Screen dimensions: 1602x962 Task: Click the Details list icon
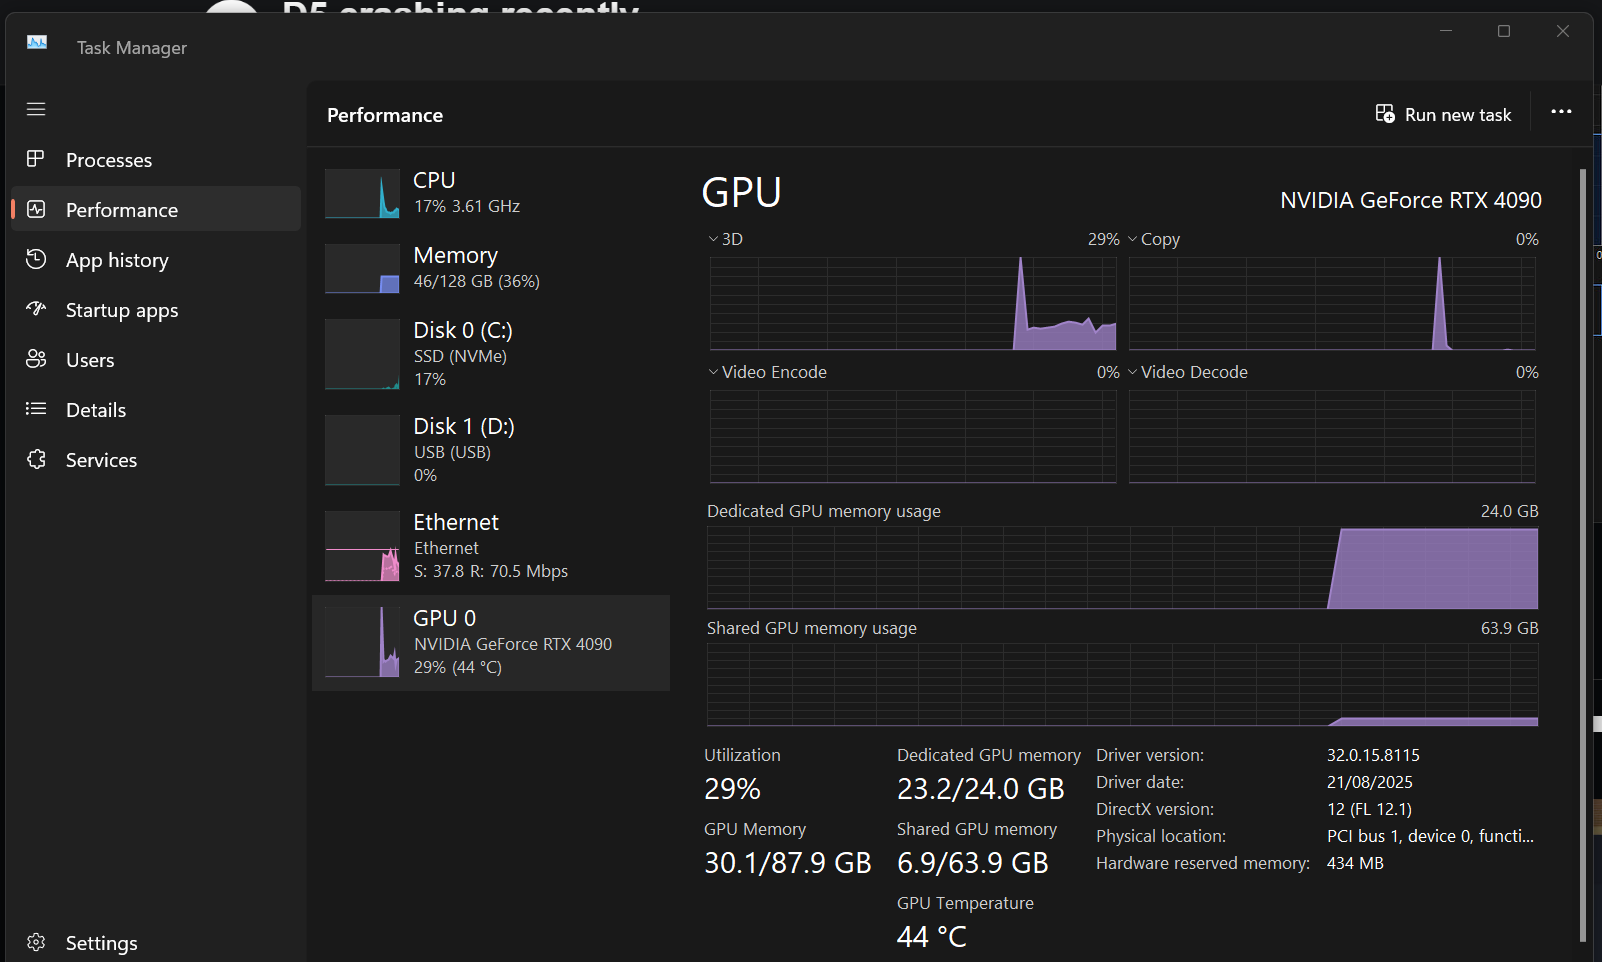click(x=36, y=409)
